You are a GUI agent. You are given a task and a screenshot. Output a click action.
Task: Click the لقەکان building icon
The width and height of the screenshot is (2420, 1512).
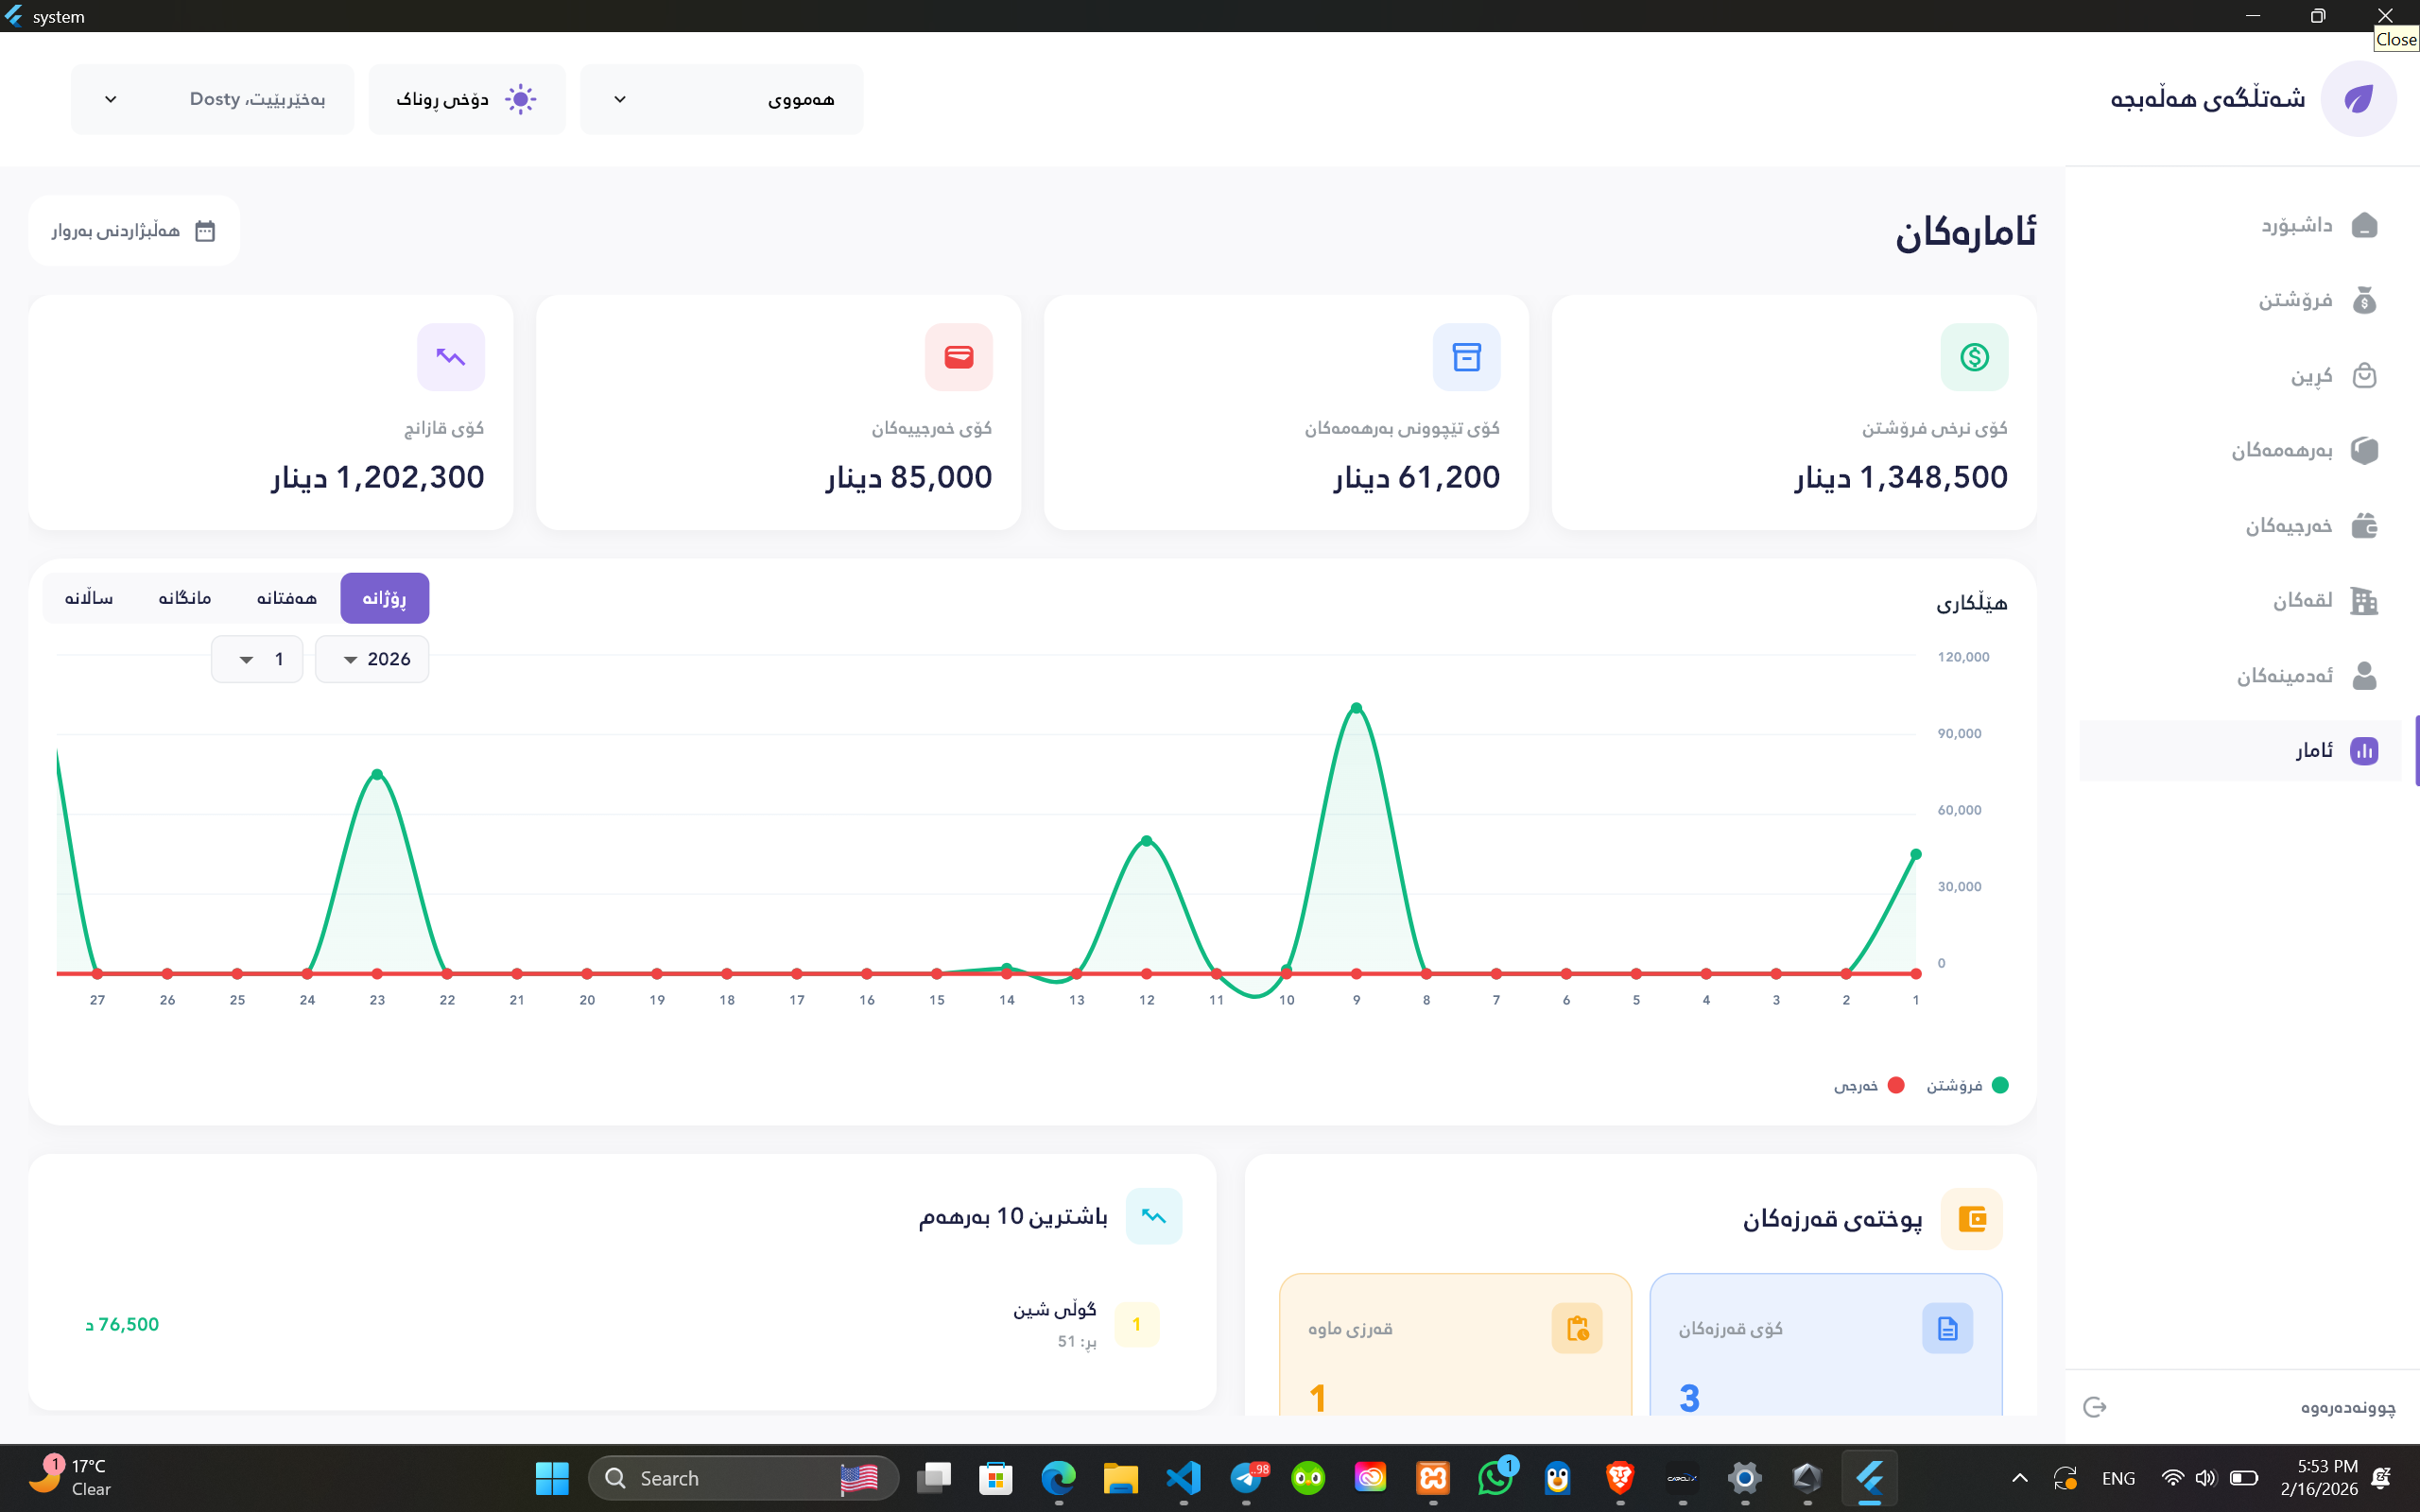click(2364, 600)
